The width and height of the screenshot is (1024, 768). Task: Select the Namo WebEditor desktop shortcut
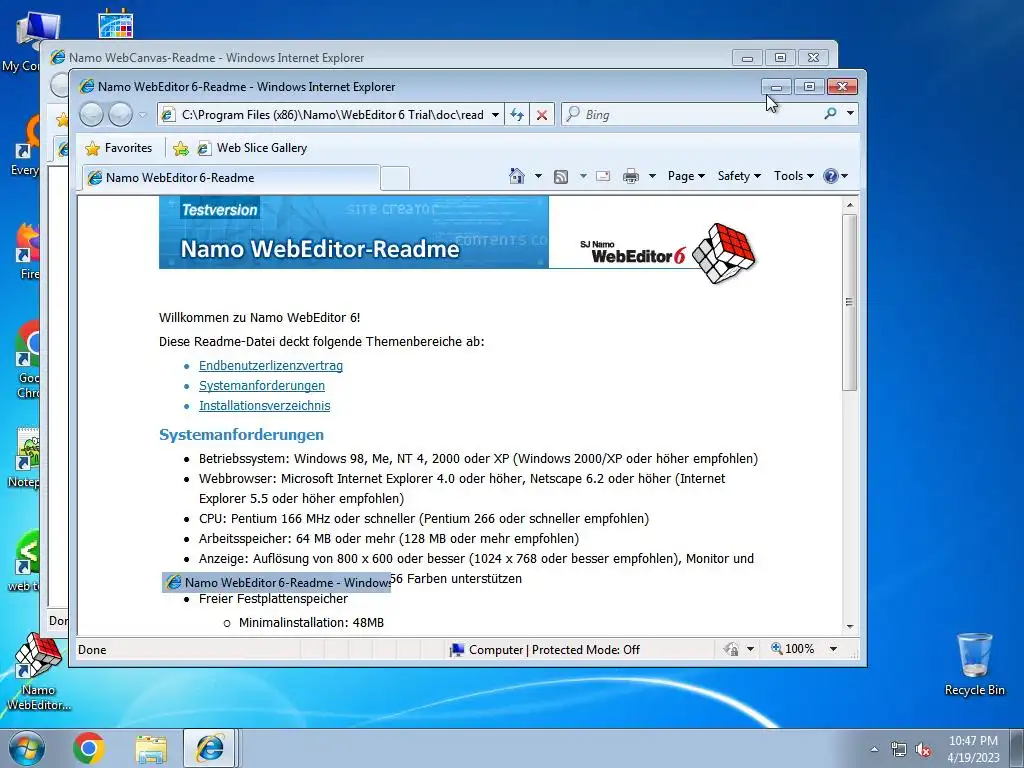pos(38,673)
